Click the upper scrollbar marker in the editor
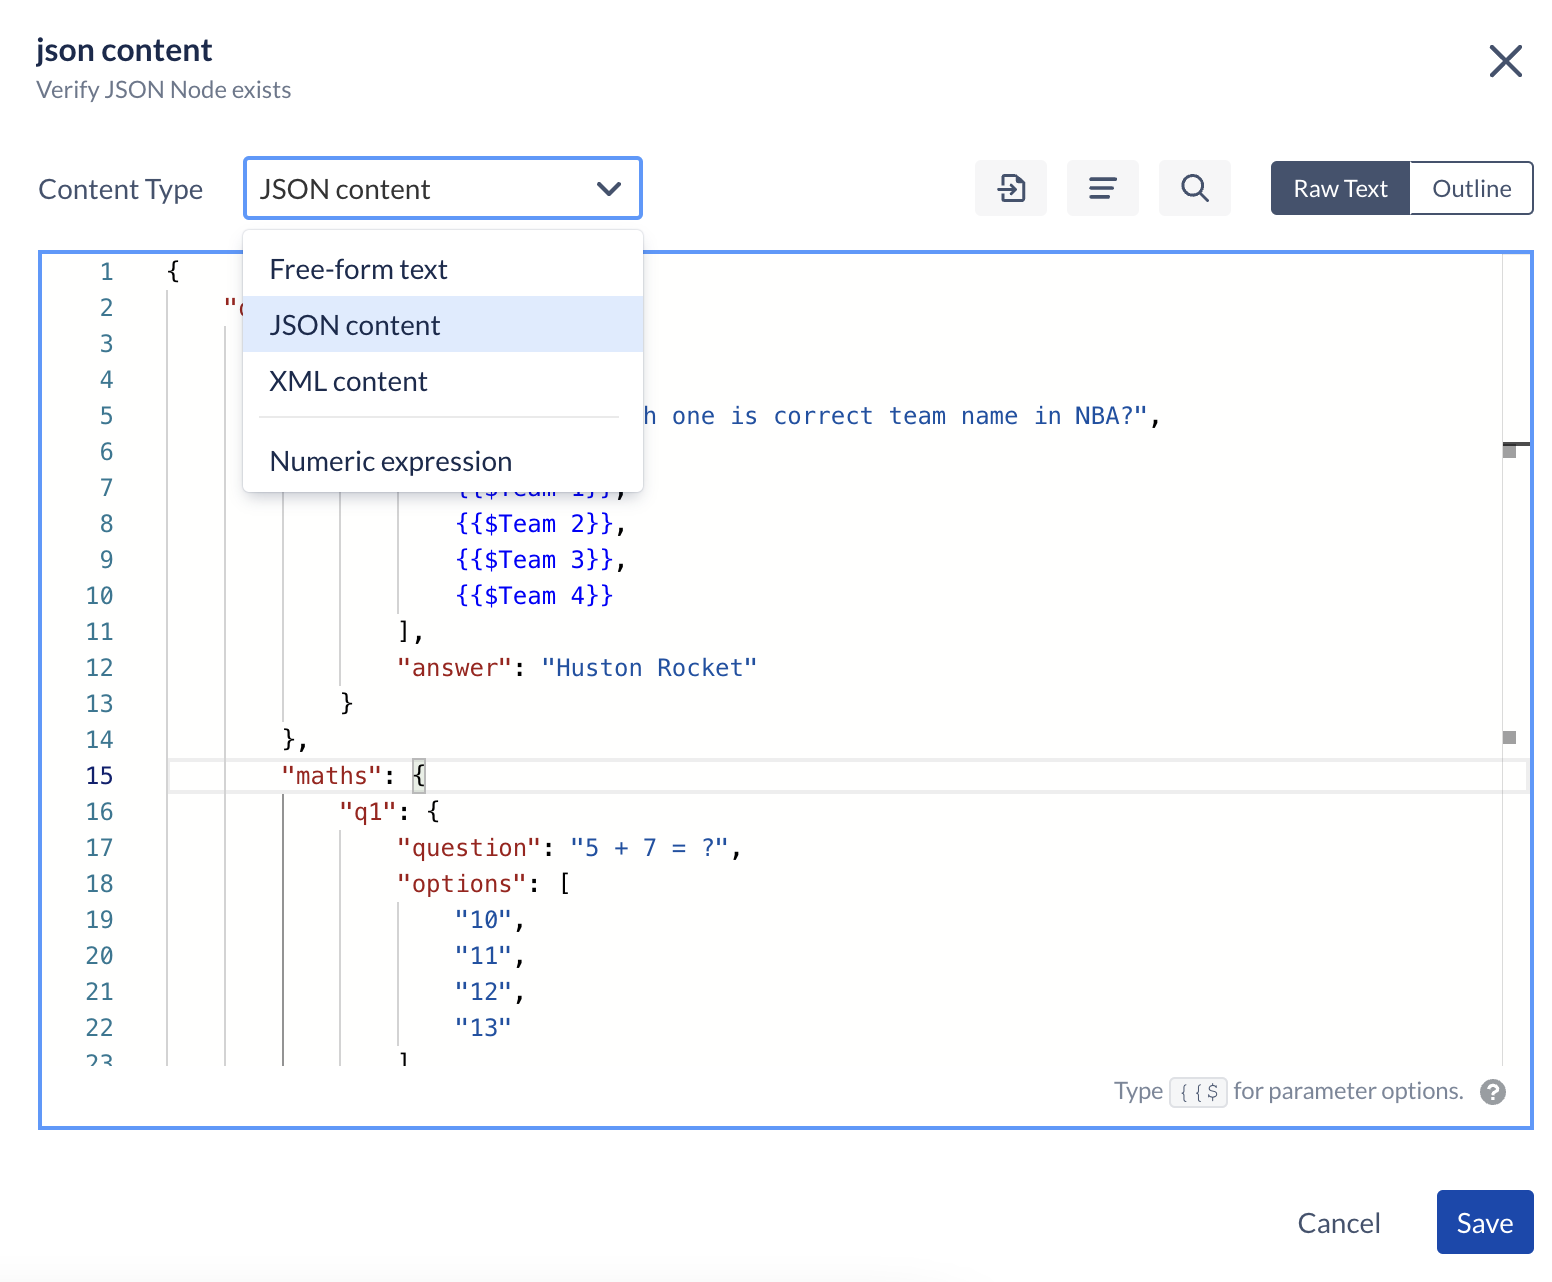The height and width of the screenshot is (1282, 1552). point(1510,450)
